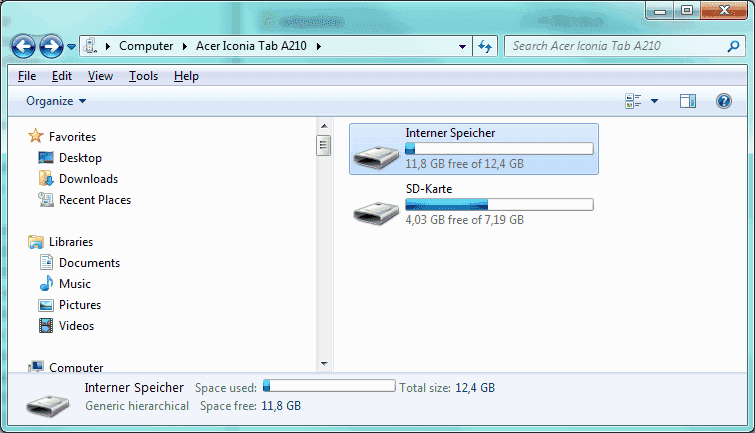Click the Recent Places icon
Screen dimensions: 755x433
(46, 199)
